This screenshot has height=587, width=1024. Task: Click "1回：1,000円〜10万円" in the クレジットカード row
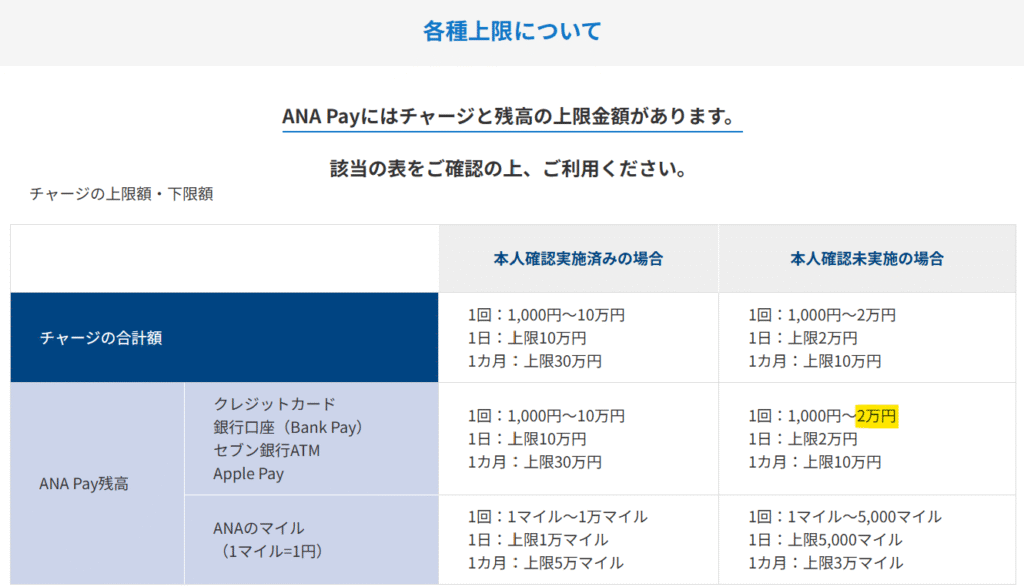pyautogui.click(x=546, y=416)
